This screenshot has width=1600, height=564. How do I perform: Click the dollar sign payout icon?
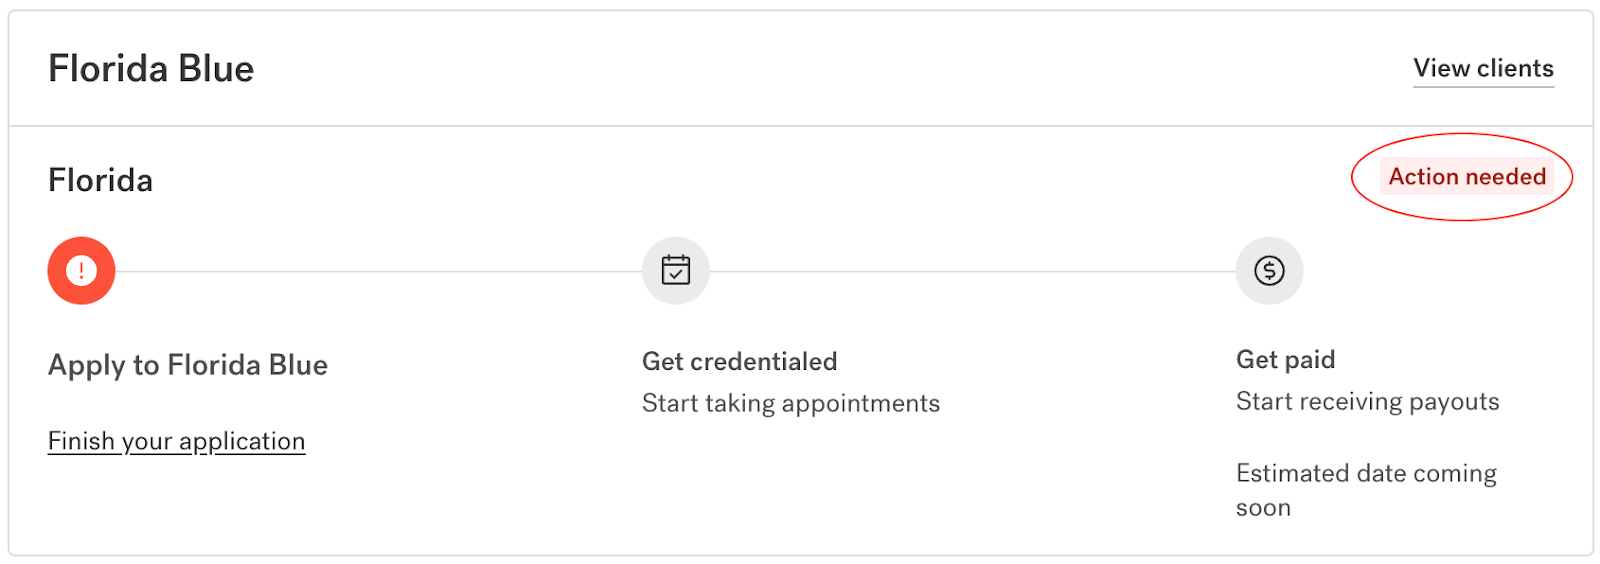(1269, 271)
